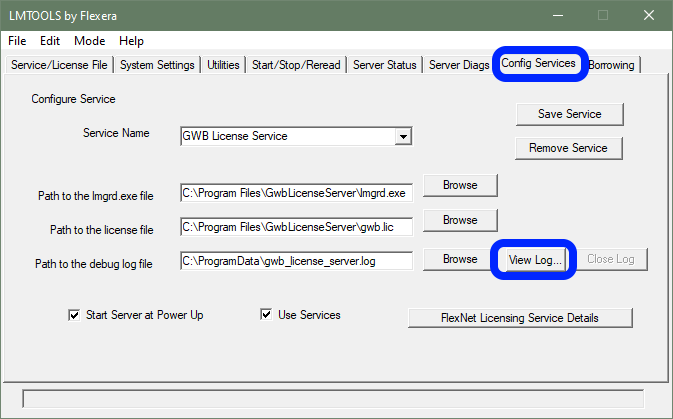Switch to the Borrowing tab
The width and height of the screenshot is (673, 419).
[612, 65]
